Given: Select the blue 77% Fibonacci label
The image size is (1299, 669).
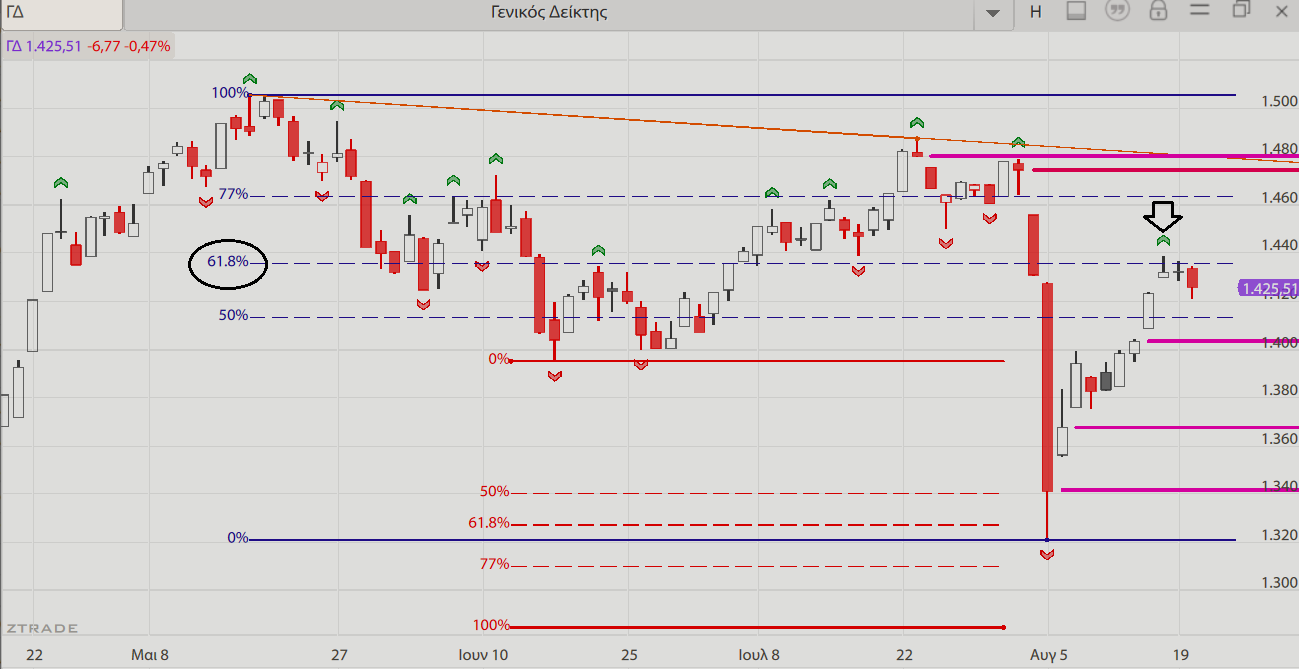Looking at the screenshot, I should tap(233, 194).
